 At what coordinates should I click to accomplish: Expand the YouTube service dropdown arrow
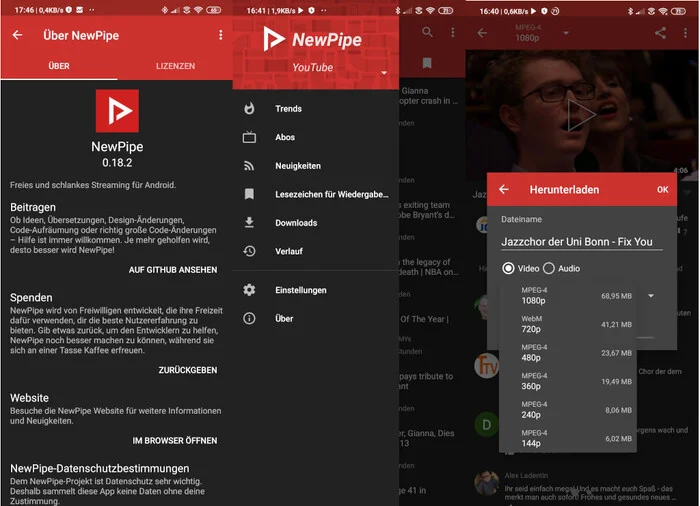click(x=384, y=73)
